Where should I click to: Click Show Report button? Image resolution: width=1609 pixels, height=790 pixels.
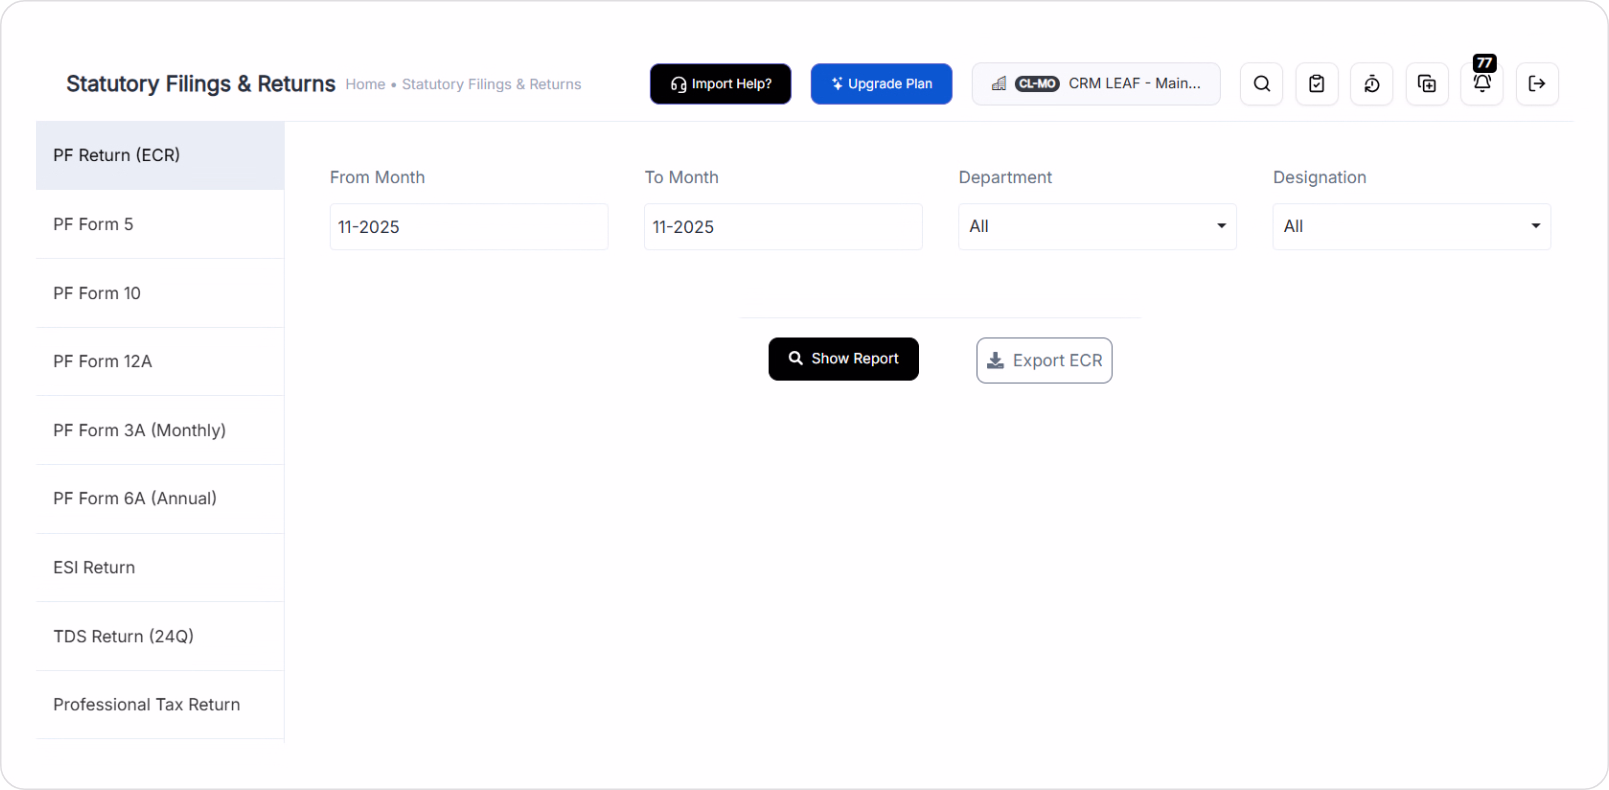point(843,359)
